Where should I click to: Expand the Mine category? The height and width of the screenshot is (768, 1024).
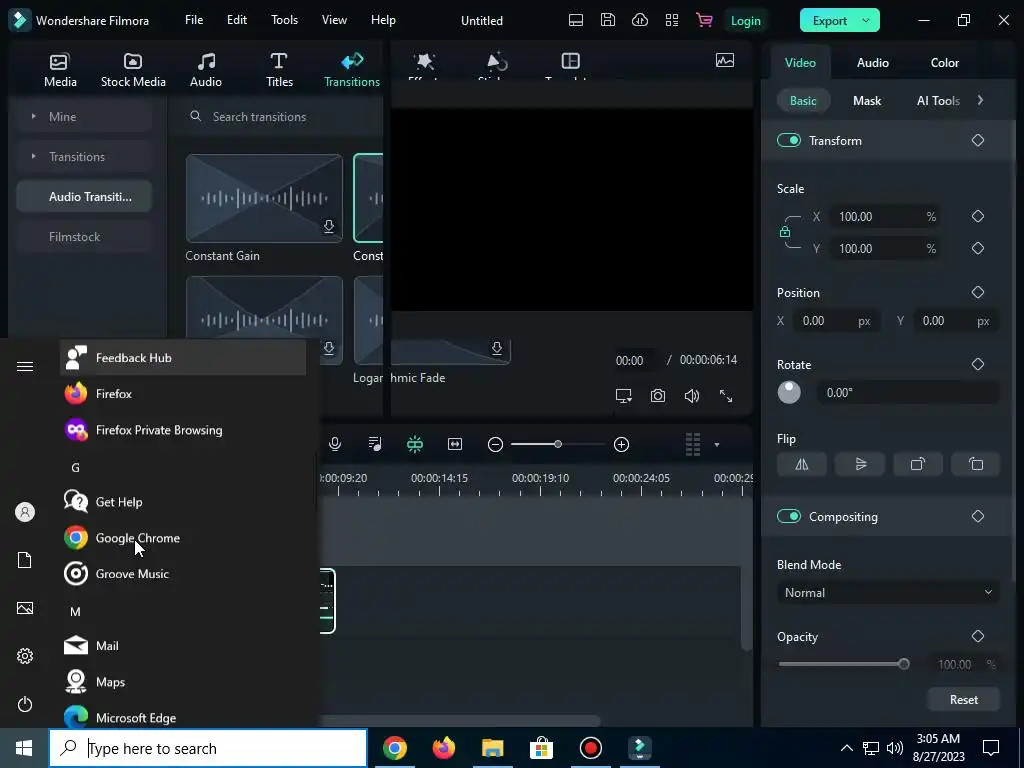click(x=33, y=116)
